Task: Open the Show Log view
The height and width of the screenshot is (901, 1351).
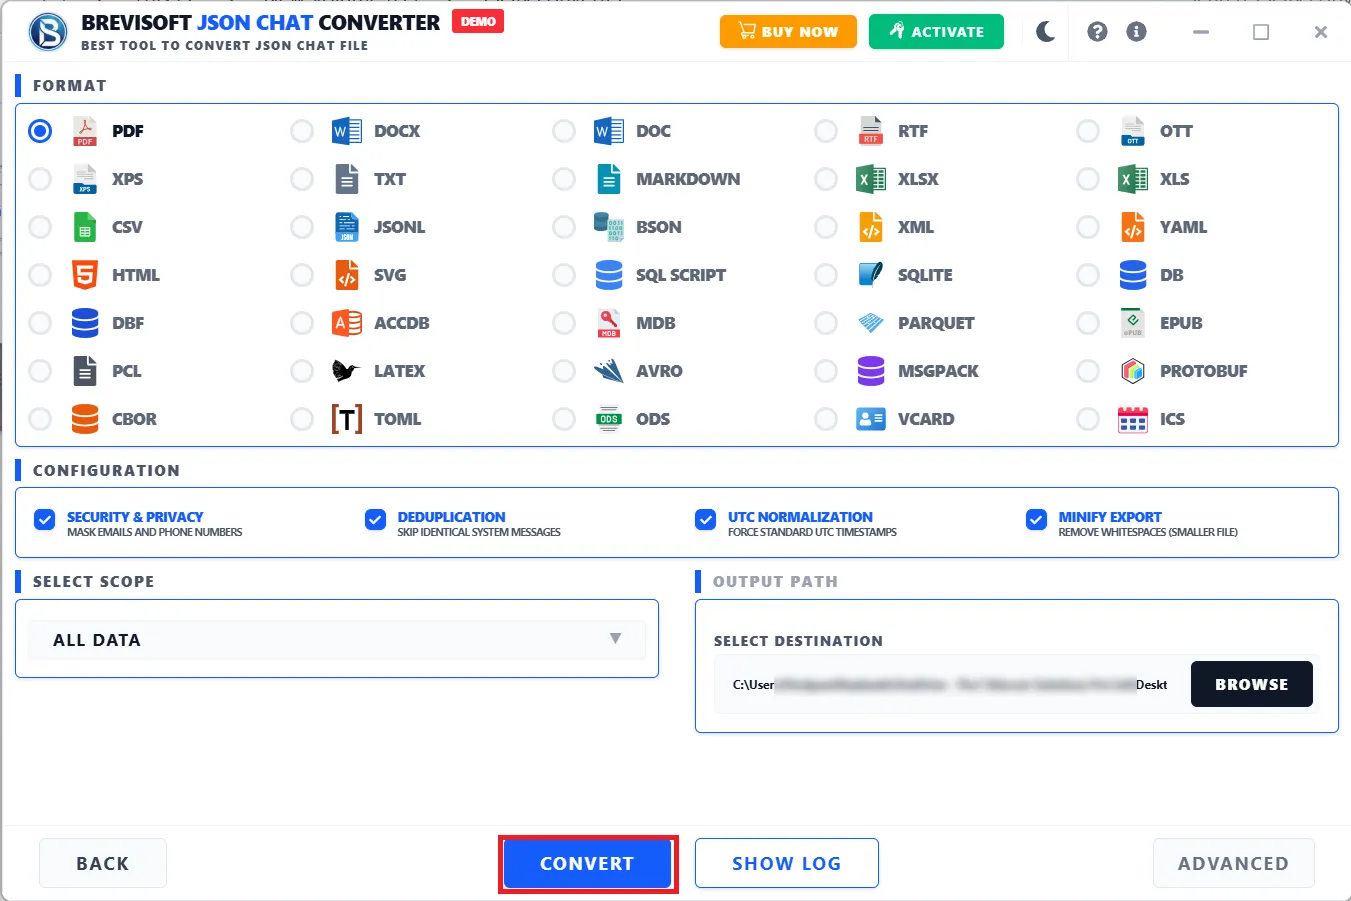Action: [787, 863]
